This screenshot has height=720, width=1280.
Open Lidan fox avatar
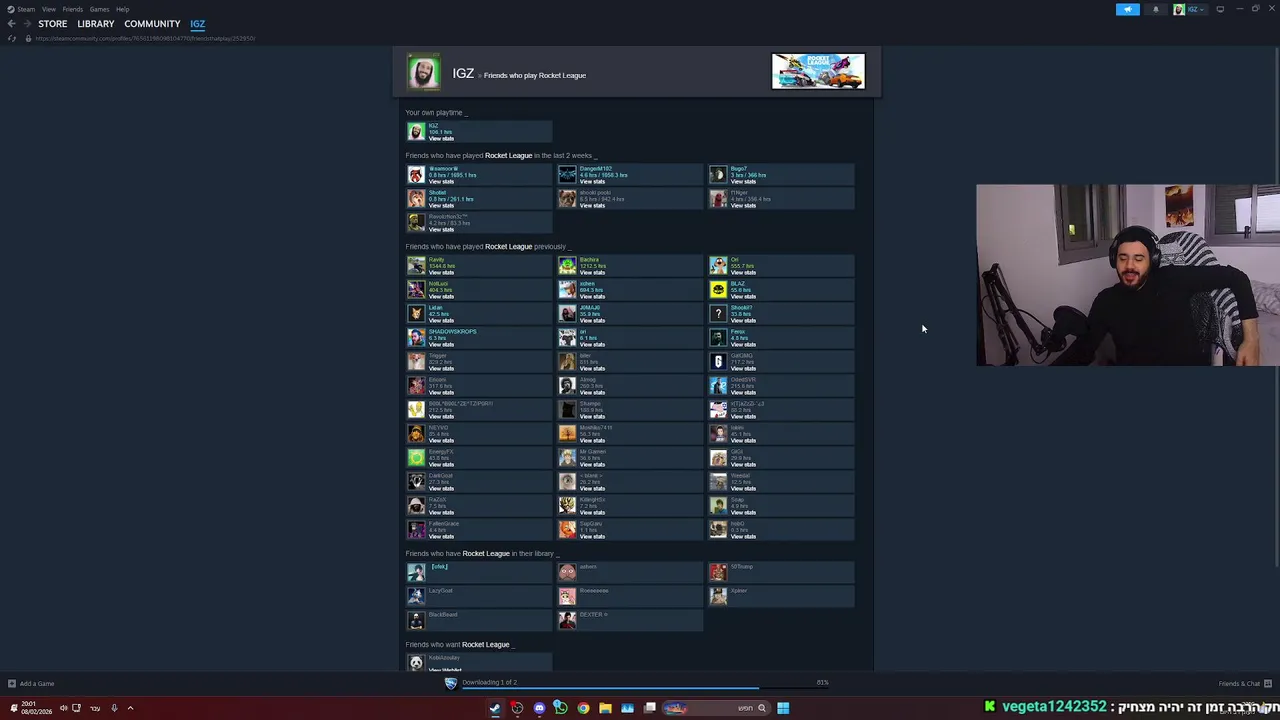[416, 314]
